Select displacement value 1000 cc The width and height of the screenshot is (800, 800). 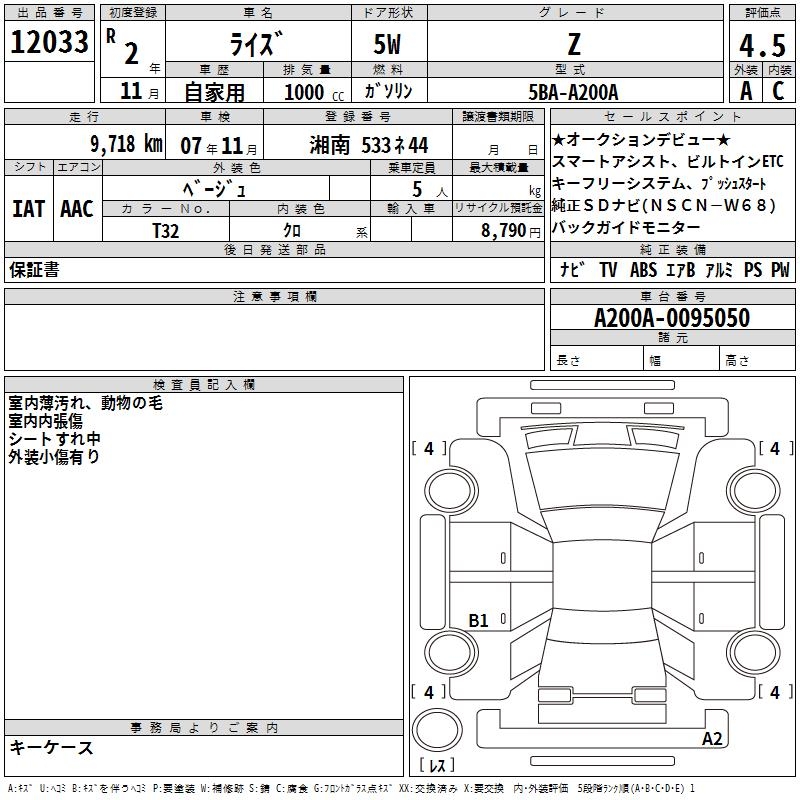pos(314,92)
